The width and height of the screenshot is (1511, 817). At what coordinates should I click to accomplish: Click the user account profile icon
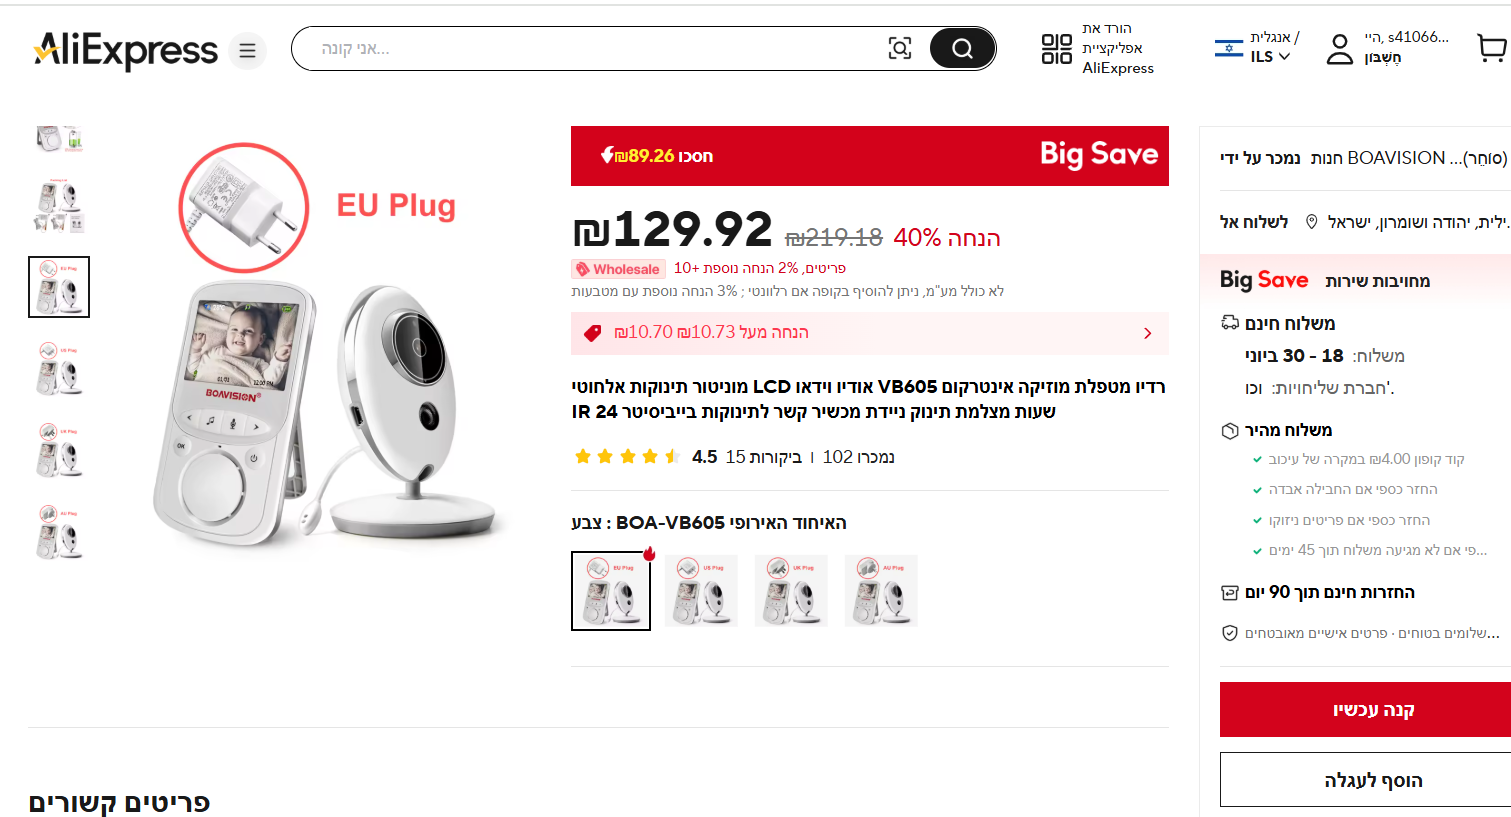tap(1339, 49)
